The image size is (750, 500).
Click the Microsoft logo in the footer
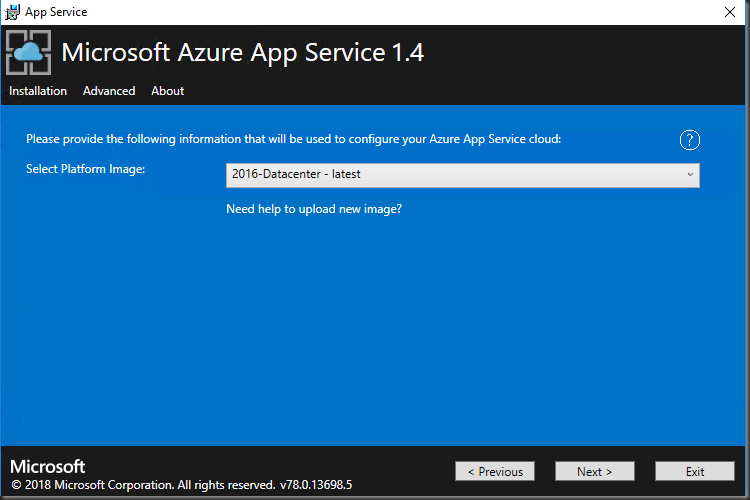coord(47,467)
